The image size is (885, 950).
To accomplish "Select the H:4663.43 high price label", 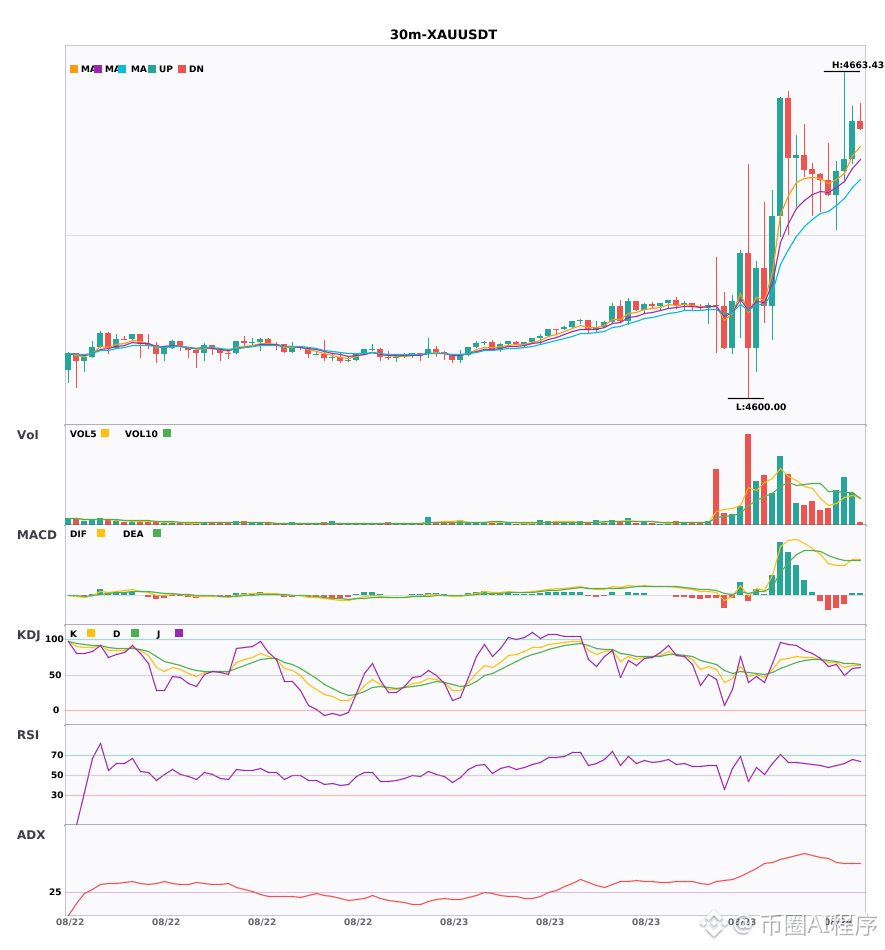I will click(857, 65).
